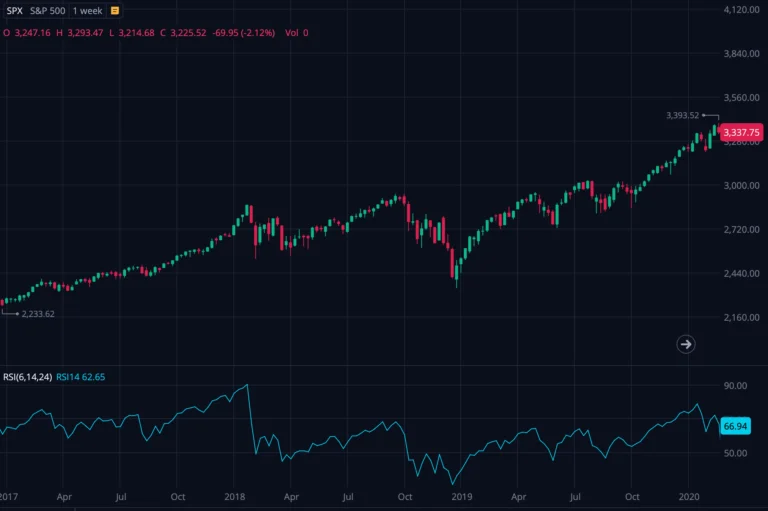
Task: Click the scroll-to-latest arrow icon
Action: point(686,344)
